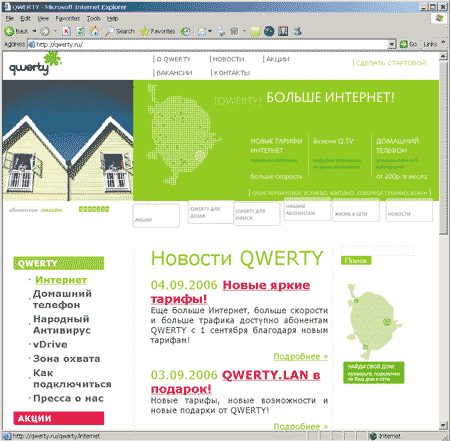Open QWERTY.LAN в подарок! headline
450x441 pixels.
pyautogui.click(x=235, y=382)
